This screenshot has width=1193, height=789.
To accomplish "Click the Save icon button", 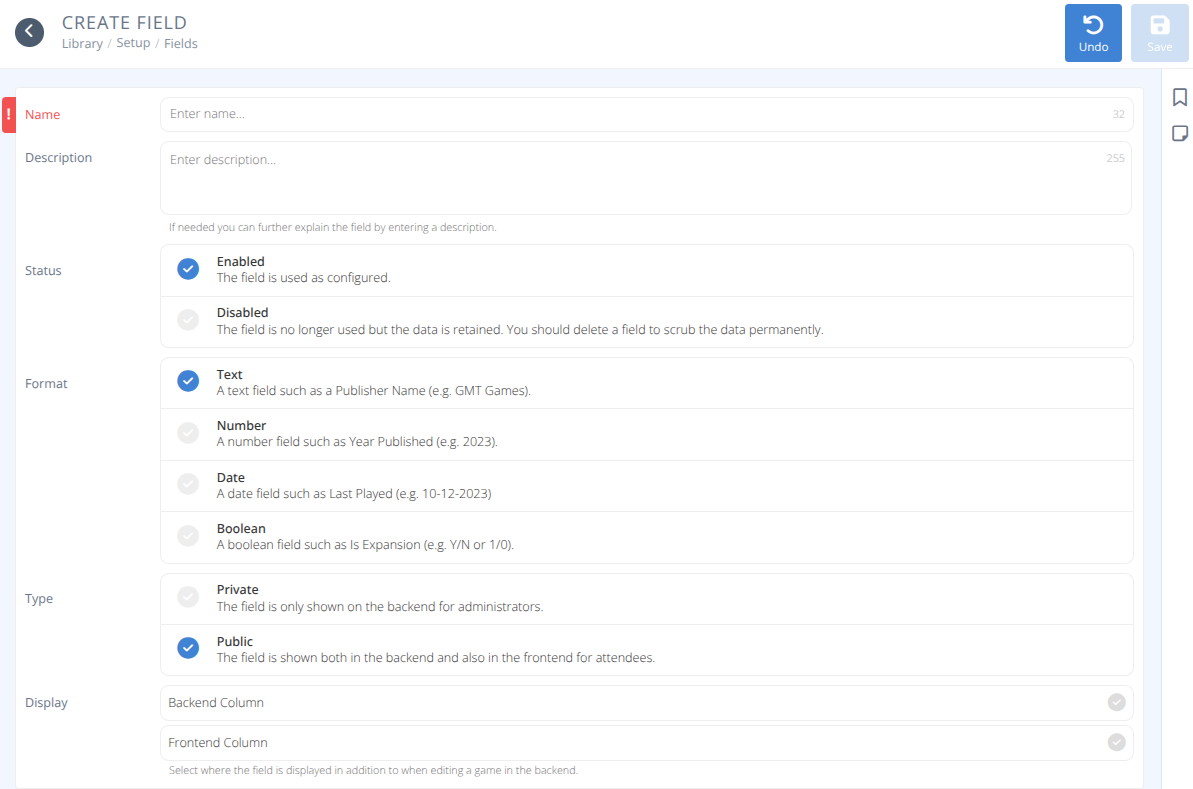I will (x=1159, y=33).
